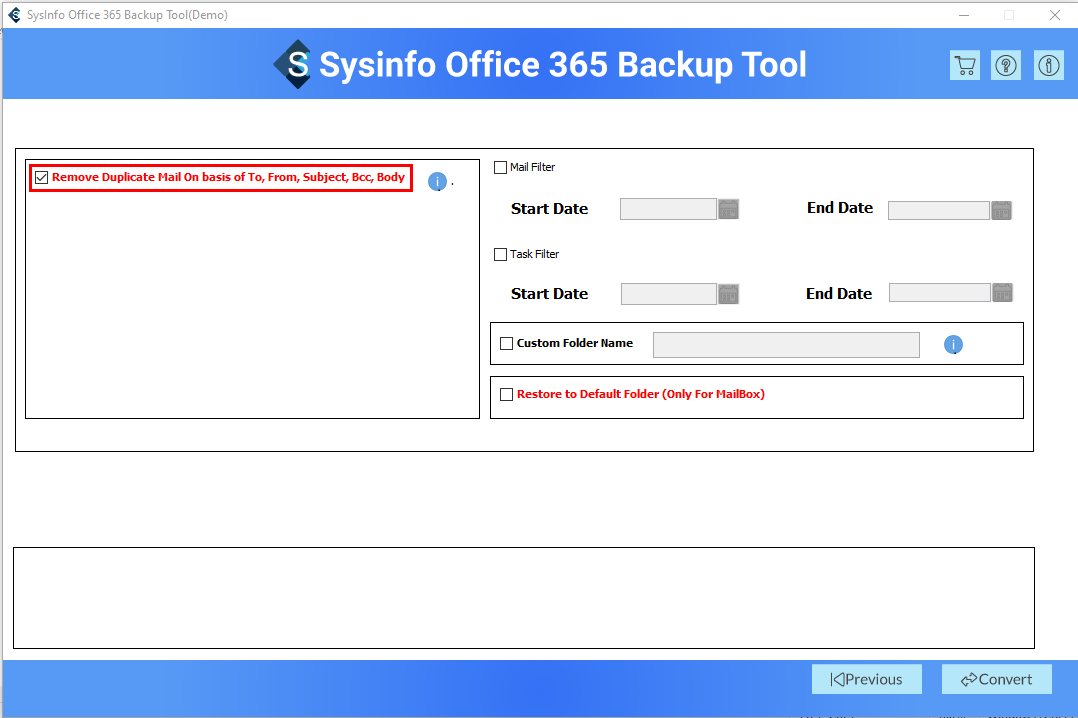Check Restore to Default Folder option
Viewport: 1078px width, 718px height.
506,394
